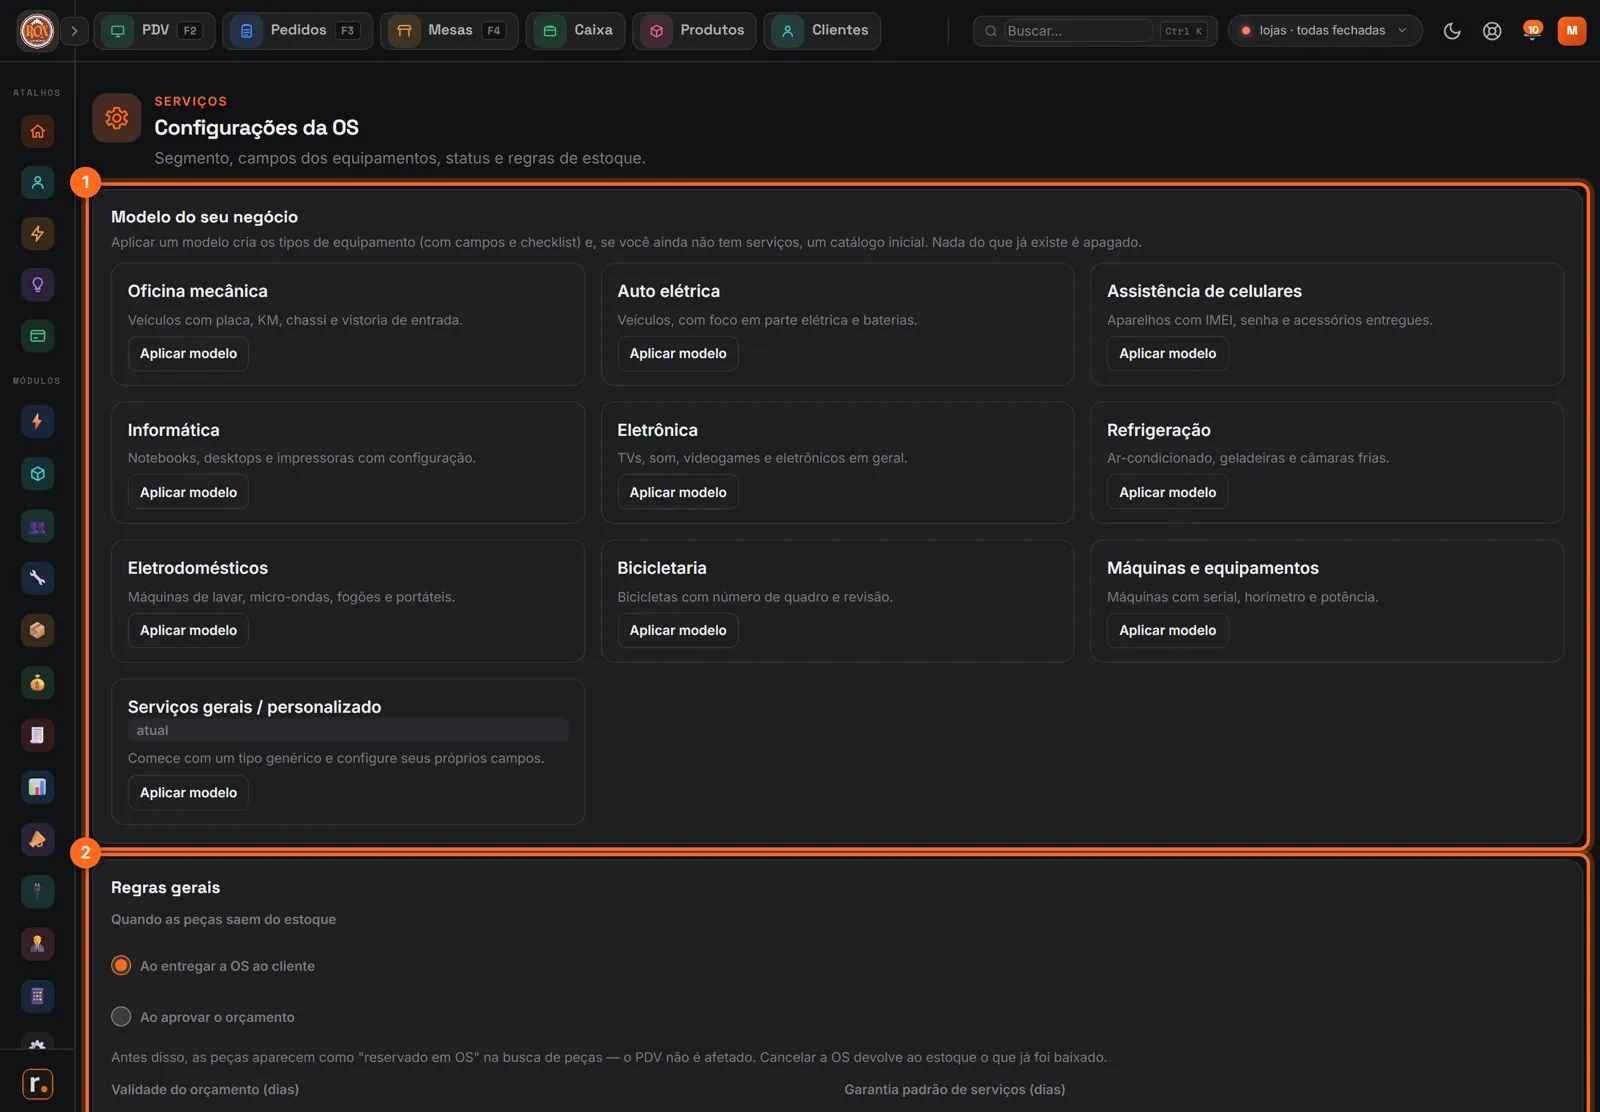
Task: Apply the Auto elétrica model
Action: (678, 354)
